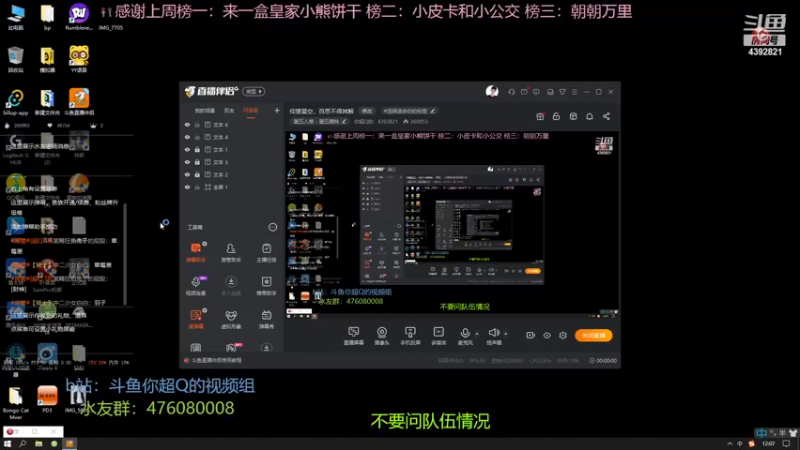Open the mode switch pill next to logo

click(254, 91)
